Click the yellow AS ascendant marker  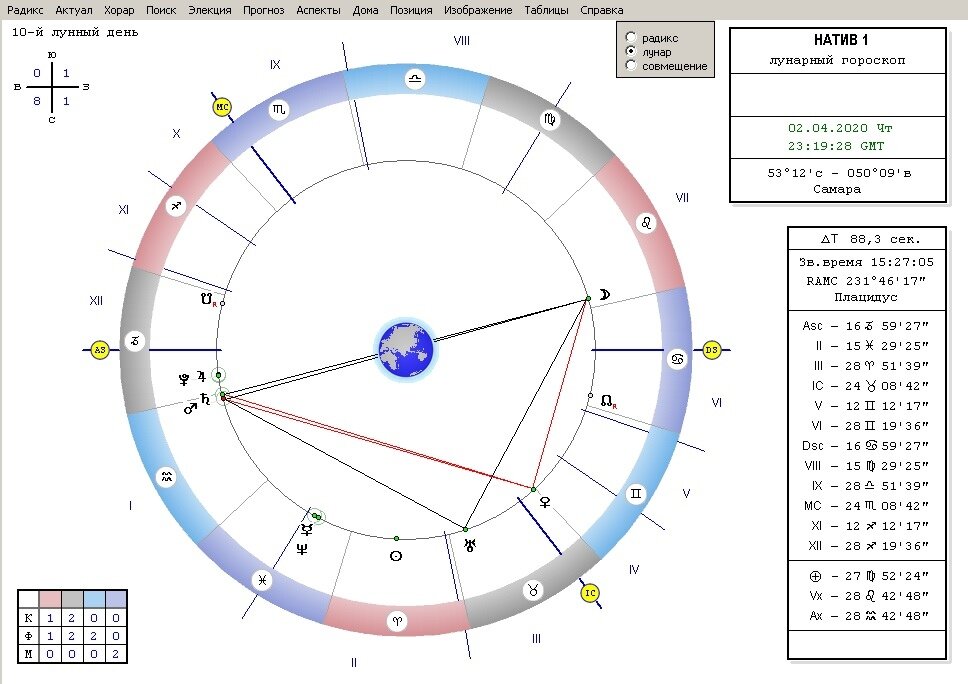click(x=99, y=350)
